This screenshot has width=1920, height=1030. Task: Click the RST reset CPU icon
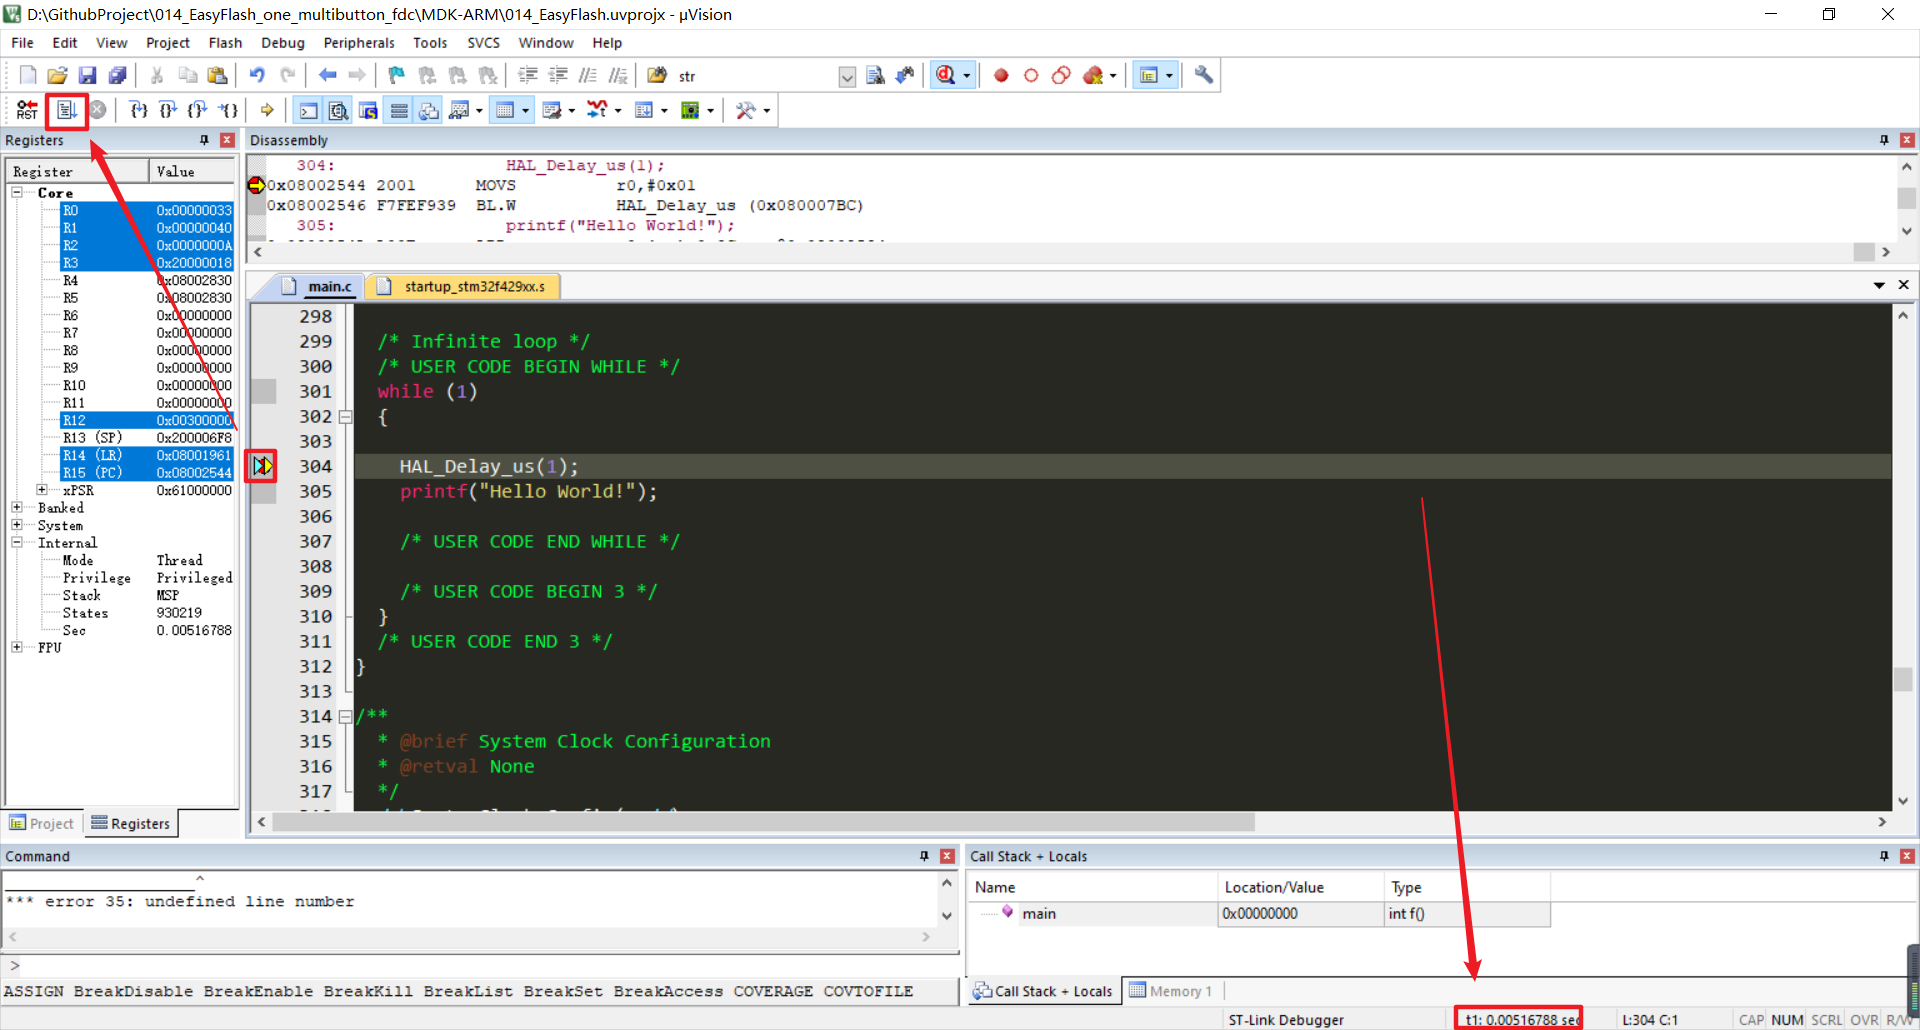click(27, 110)
